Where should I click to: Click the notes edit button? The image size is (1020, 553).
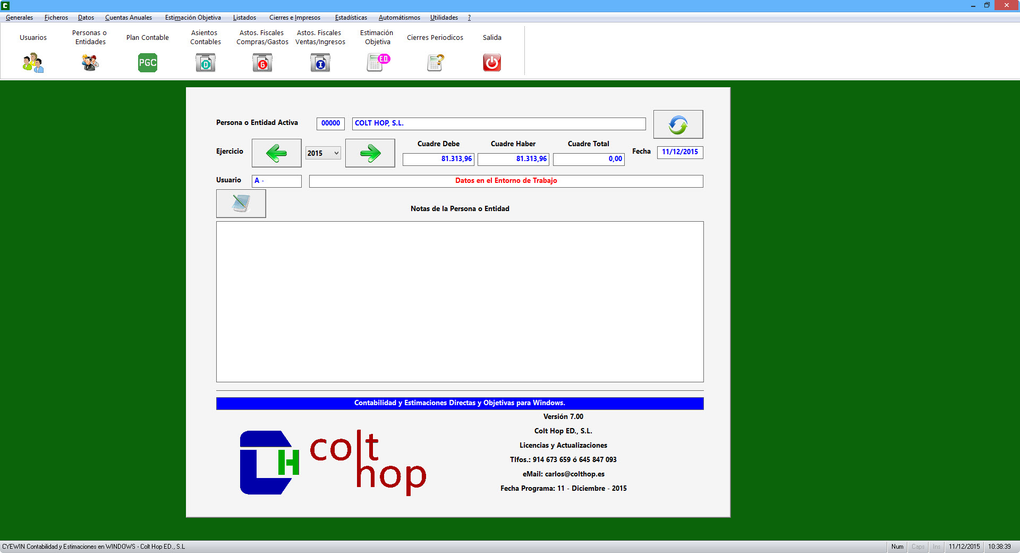point(241,204)
